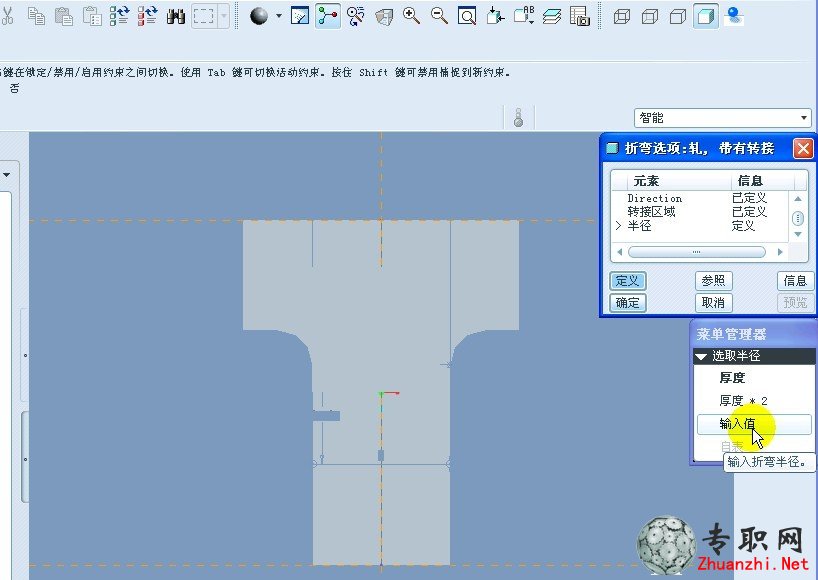This screenshot has width=818, height=580.
Task: Click the shaded sphere appearance icon
Action: (x=259, y=16)
